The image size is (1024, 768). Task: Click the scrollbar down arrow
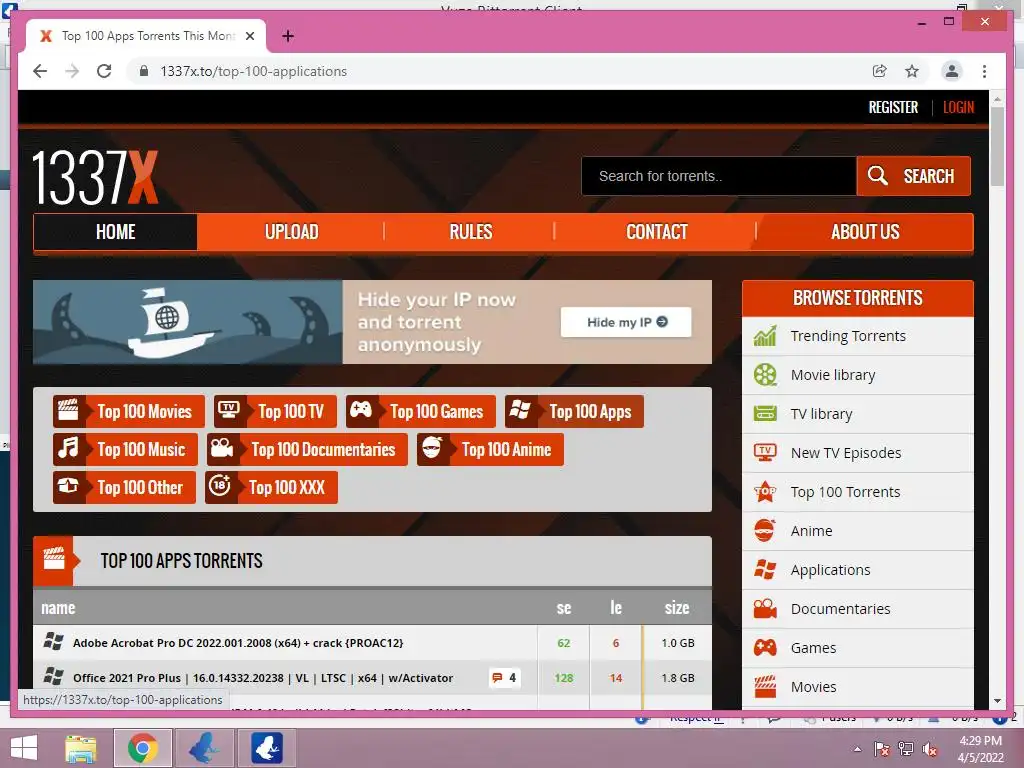[x=997, y=701]
